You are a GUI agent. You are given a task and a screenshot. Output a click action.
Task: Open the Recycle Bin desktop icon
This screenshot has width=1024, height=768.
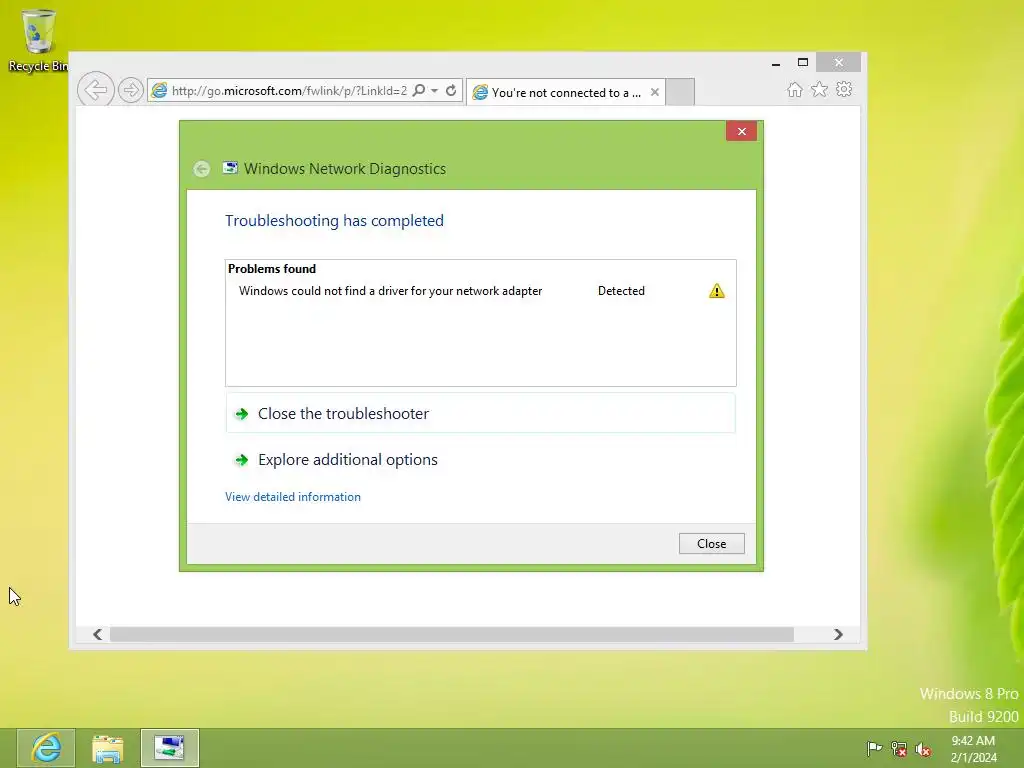pyautogui.click(x=37, y=40)
